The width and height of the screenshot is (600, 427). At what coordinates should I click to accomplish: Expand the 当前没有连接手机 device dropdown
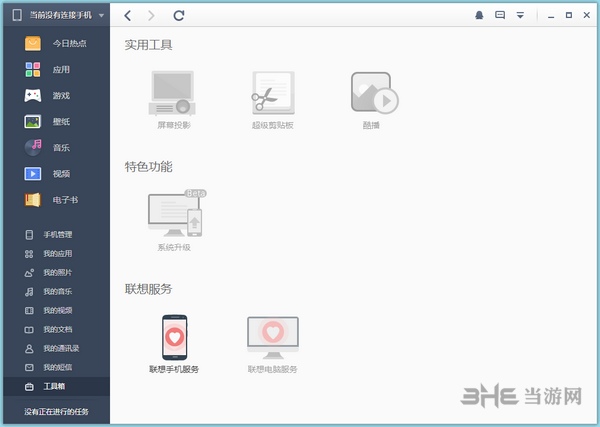pos(101,16)
